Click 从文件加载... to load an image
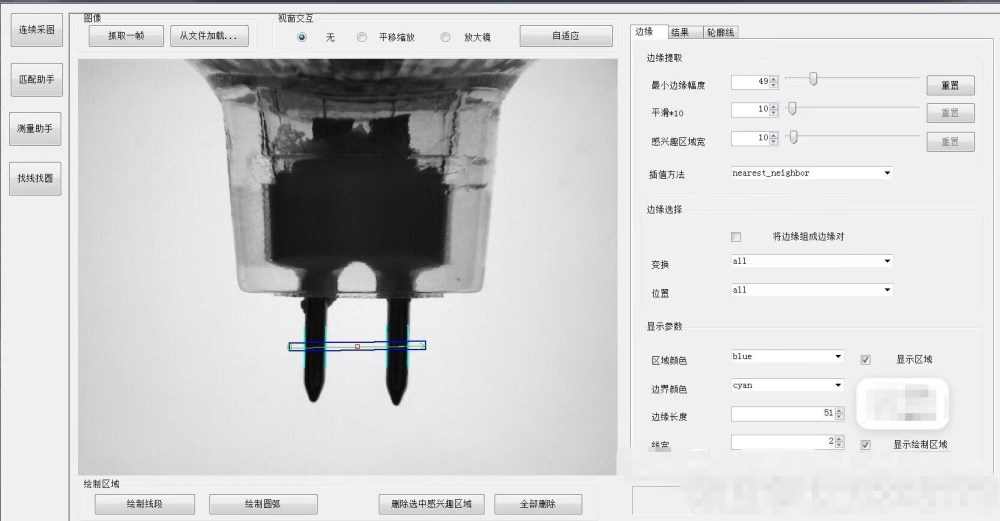This screenshot has width=1000, height=521. pyautogui.click(x=209, y=36)
